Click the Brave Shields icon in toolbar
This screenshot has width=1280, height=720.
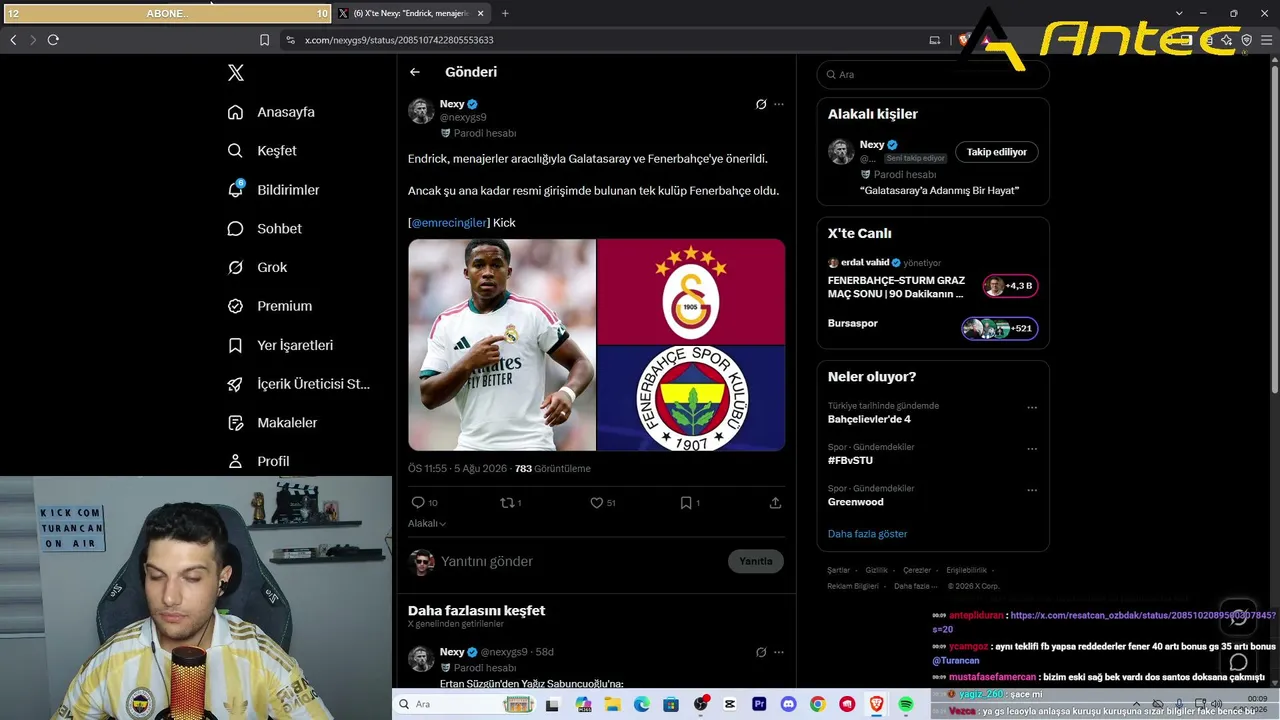click(x=965, y=40)
